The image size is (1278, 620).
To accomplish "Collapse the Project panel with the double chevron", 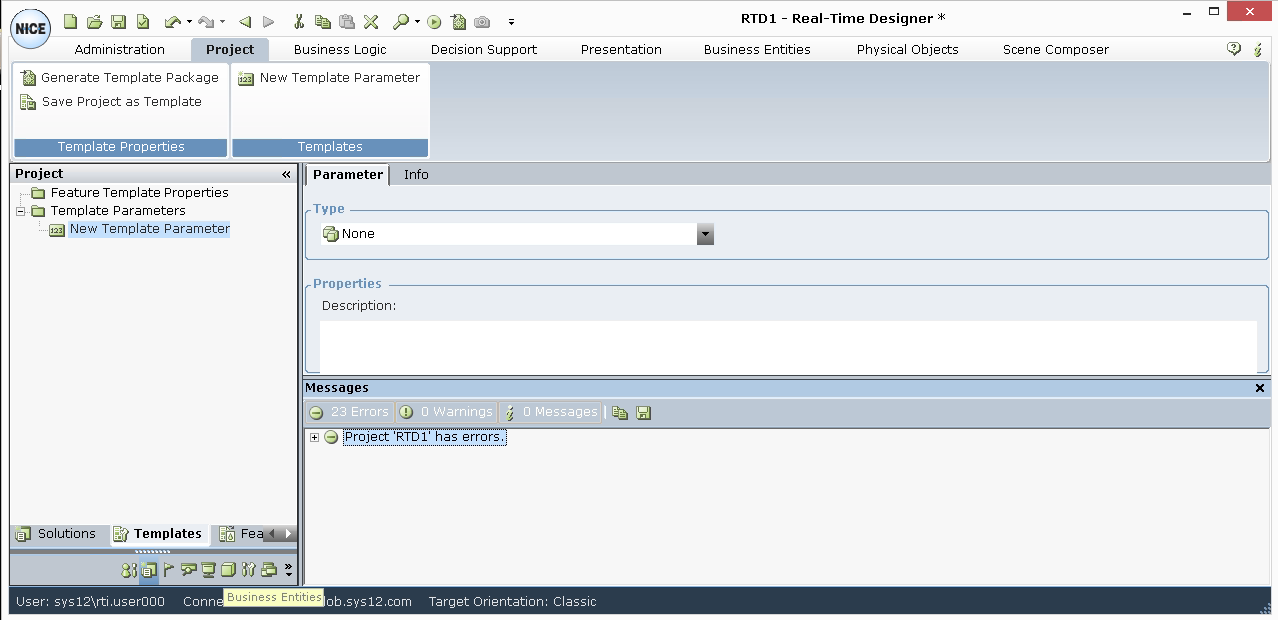I will click(x=286, y=174).
